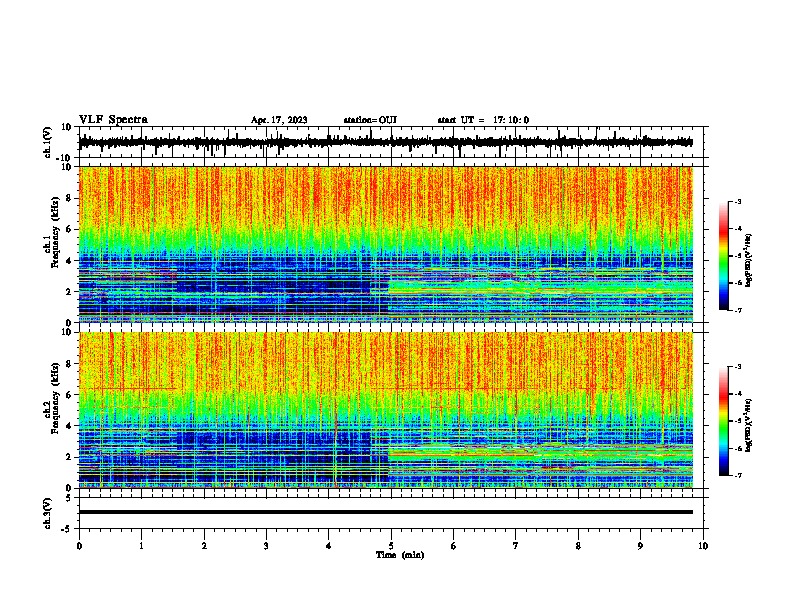Click the time axis tick label '2'
Screen dimensions: 792x612
click(x=204, y=545)
